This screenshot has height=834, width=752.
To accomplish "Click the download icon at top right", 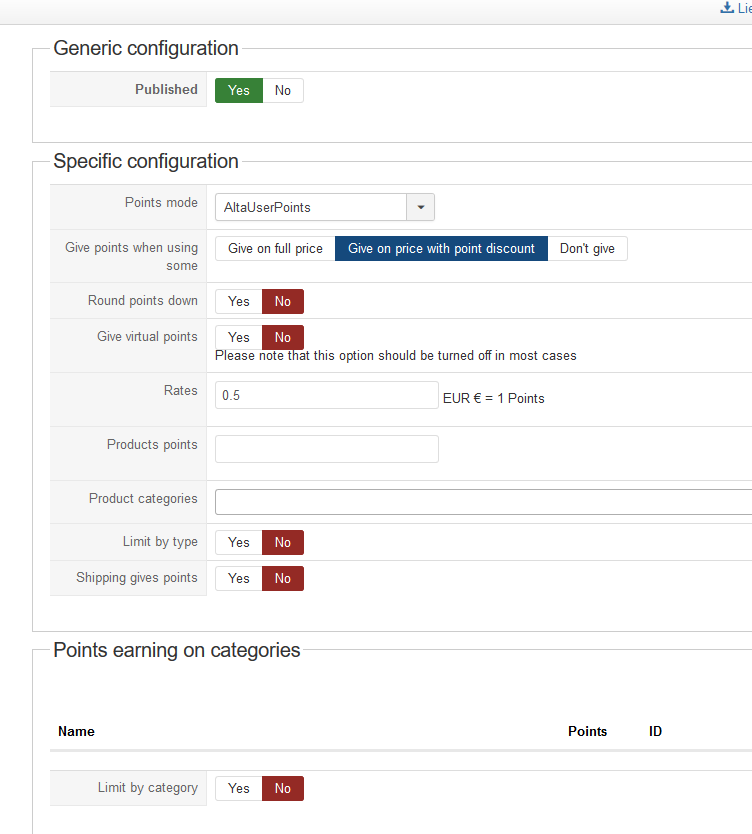I will coord(727,7).
